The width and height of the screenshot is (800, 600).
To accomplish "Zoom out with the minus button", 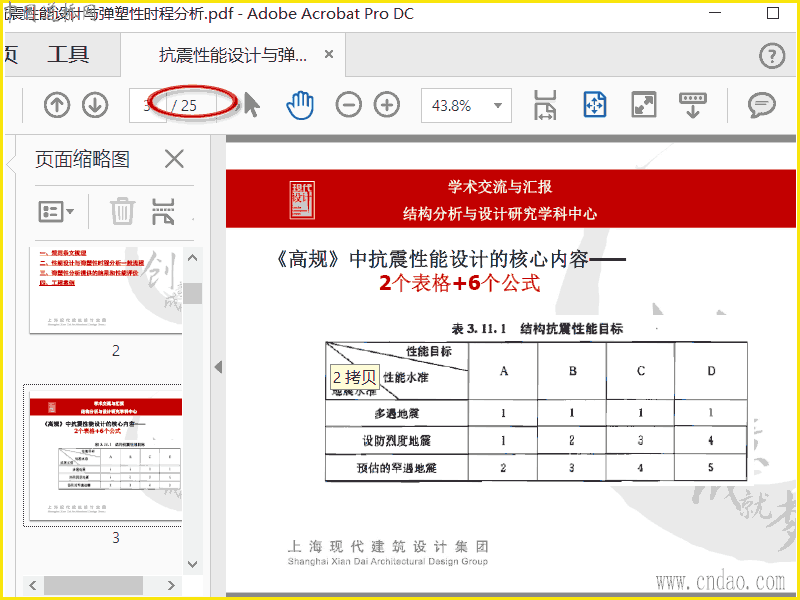I will coord(348,105).
